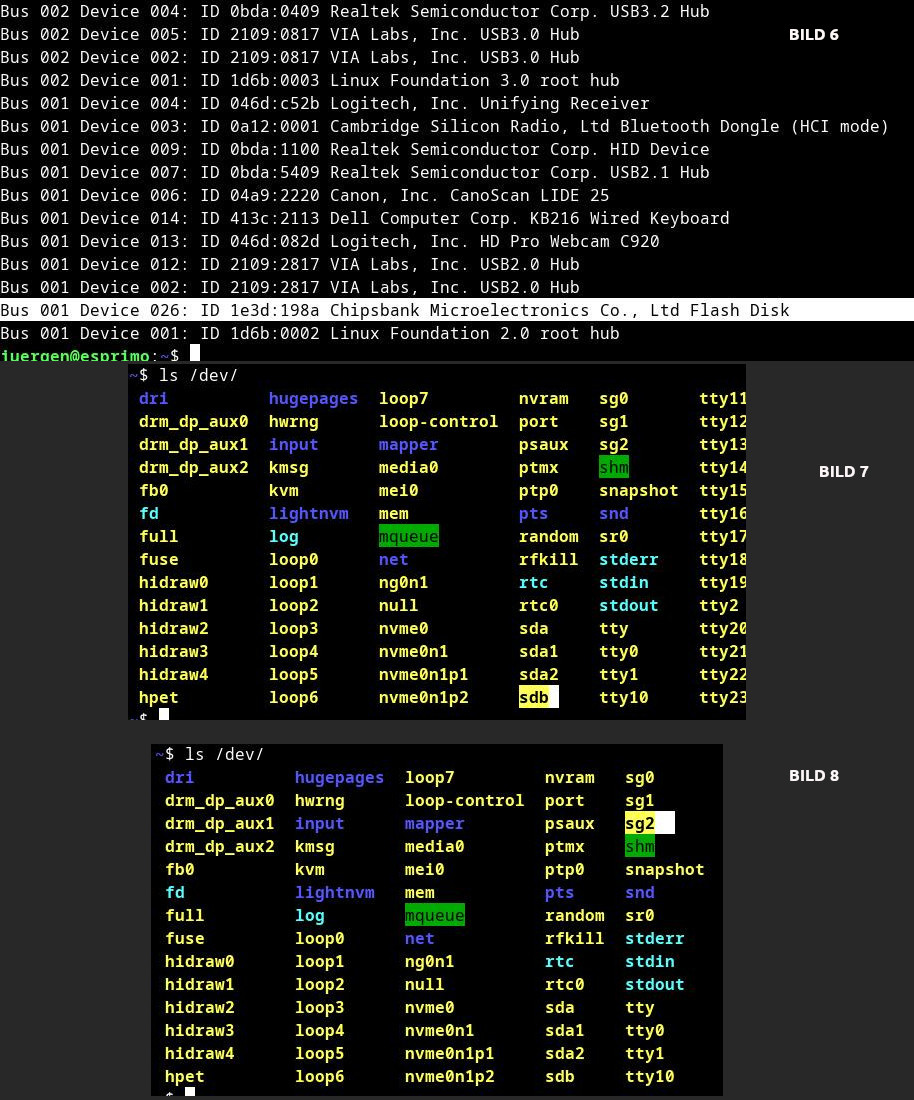
Task: Click the Canon CanoScan LIDE 25 line
Action: 305,195
